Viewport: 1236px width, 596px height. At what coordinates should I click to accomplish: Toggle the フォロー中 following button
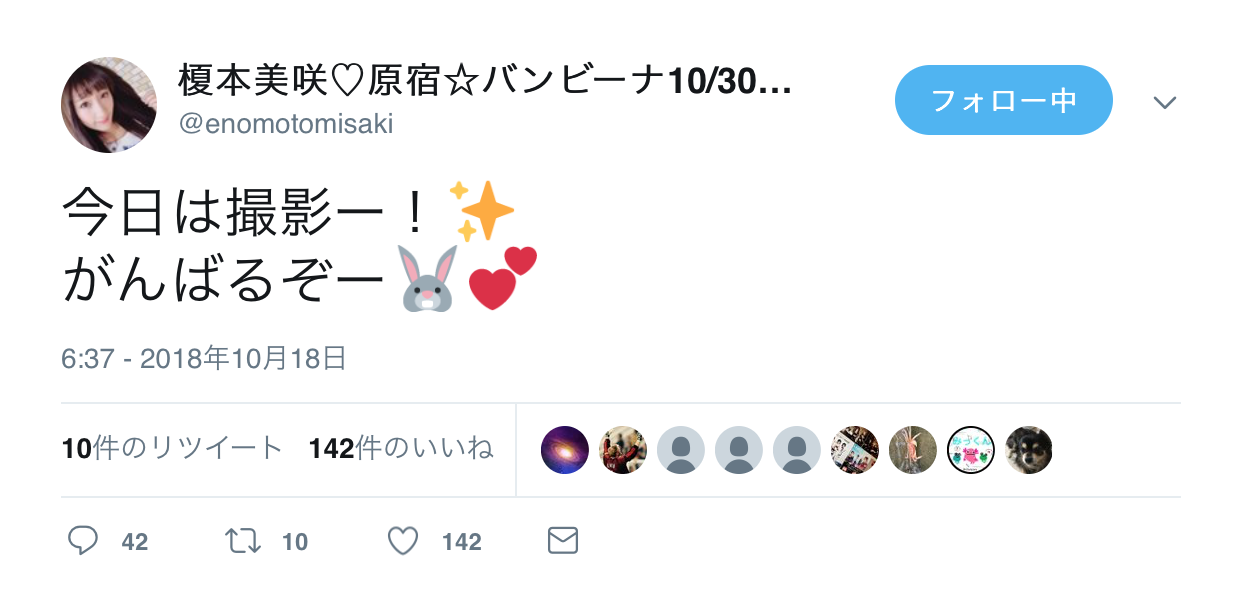[x=1003, y=100]
